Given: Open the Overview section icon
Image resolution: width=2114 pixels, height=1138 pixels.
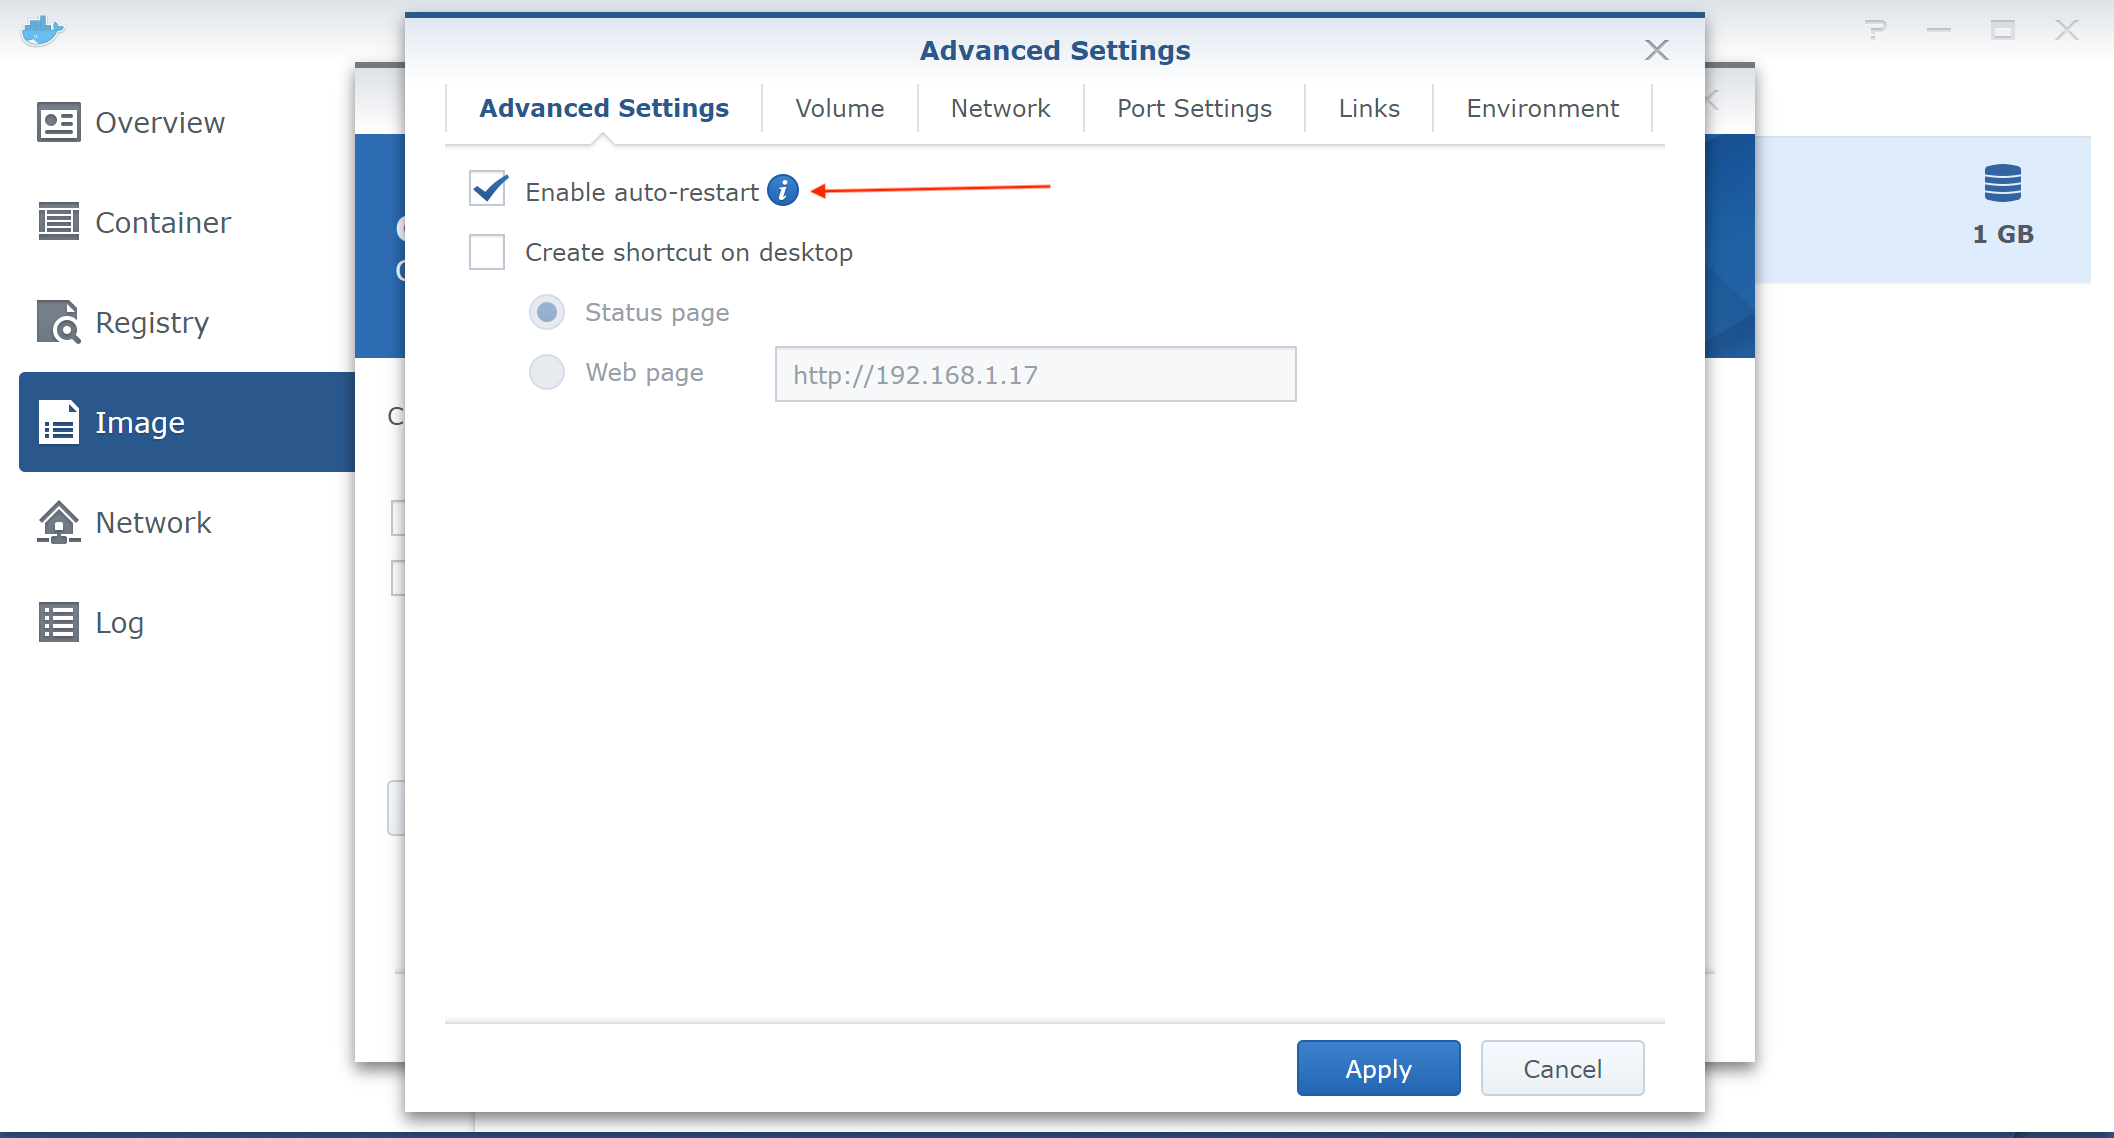Looking at the screenshot, I should 58,122.
